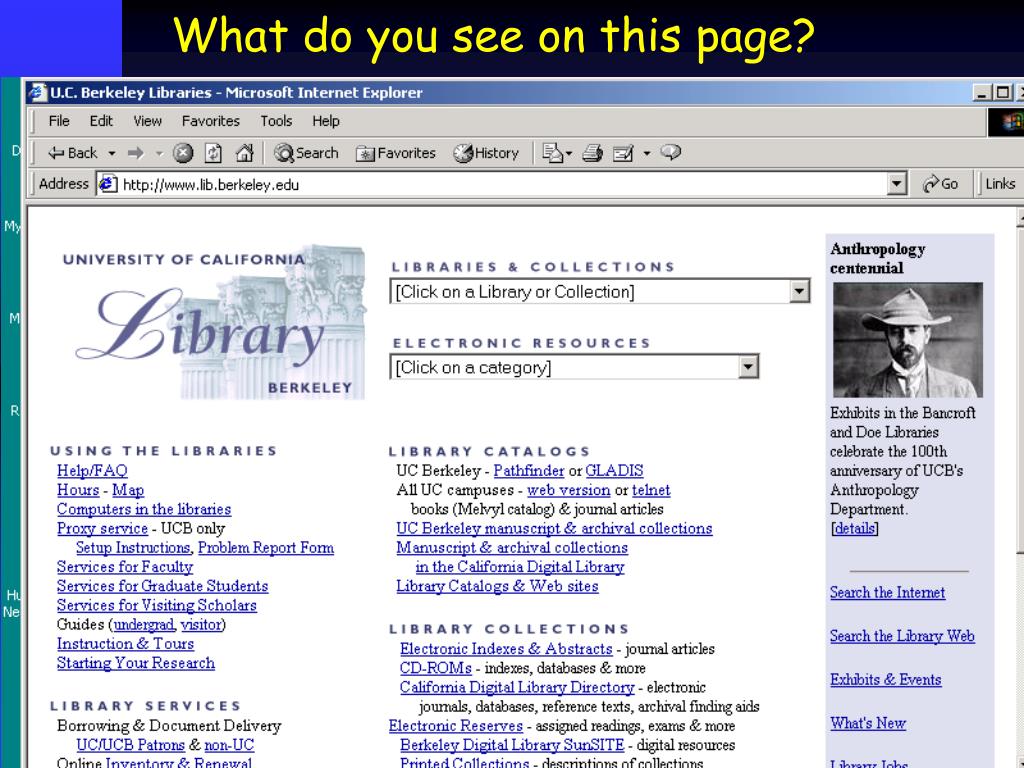Open the Map link
Viewport: 1024px width, 768px height.
pos(128,490)
